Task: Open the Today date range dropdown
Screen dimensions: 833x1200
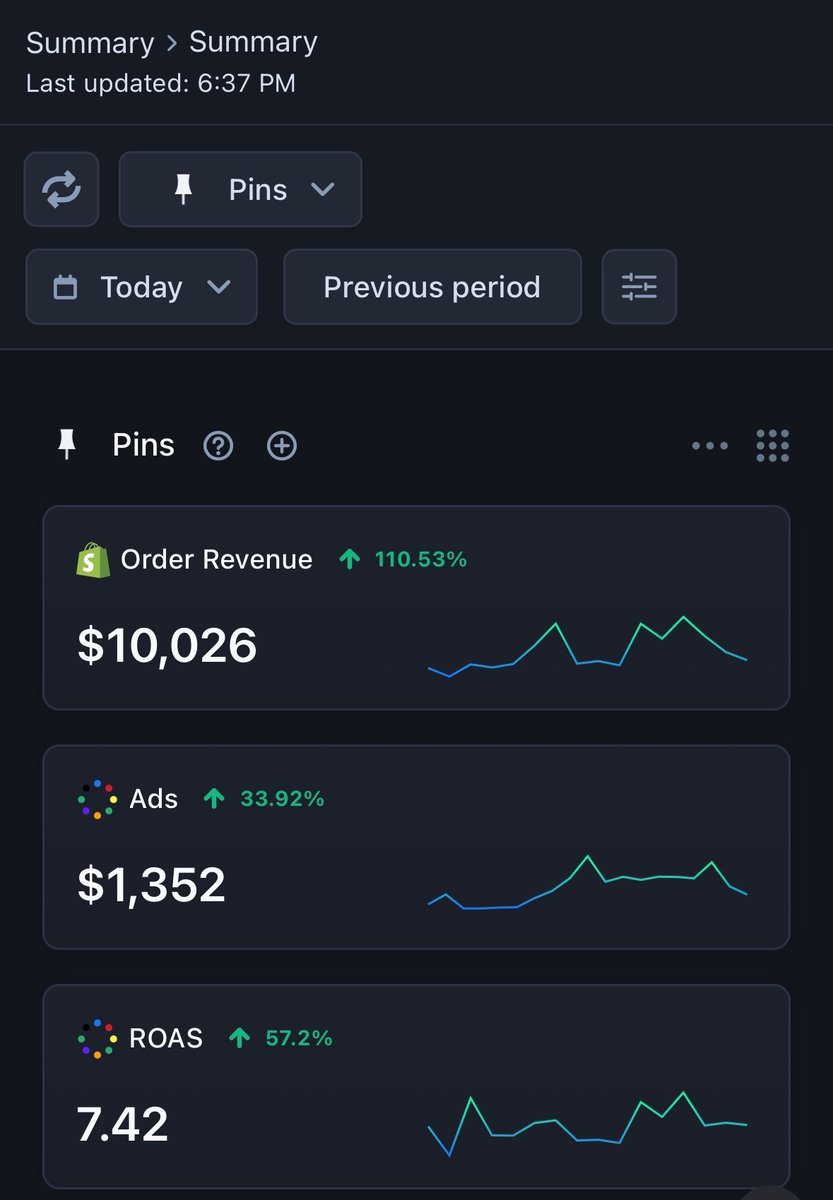Action: (141, 287)
